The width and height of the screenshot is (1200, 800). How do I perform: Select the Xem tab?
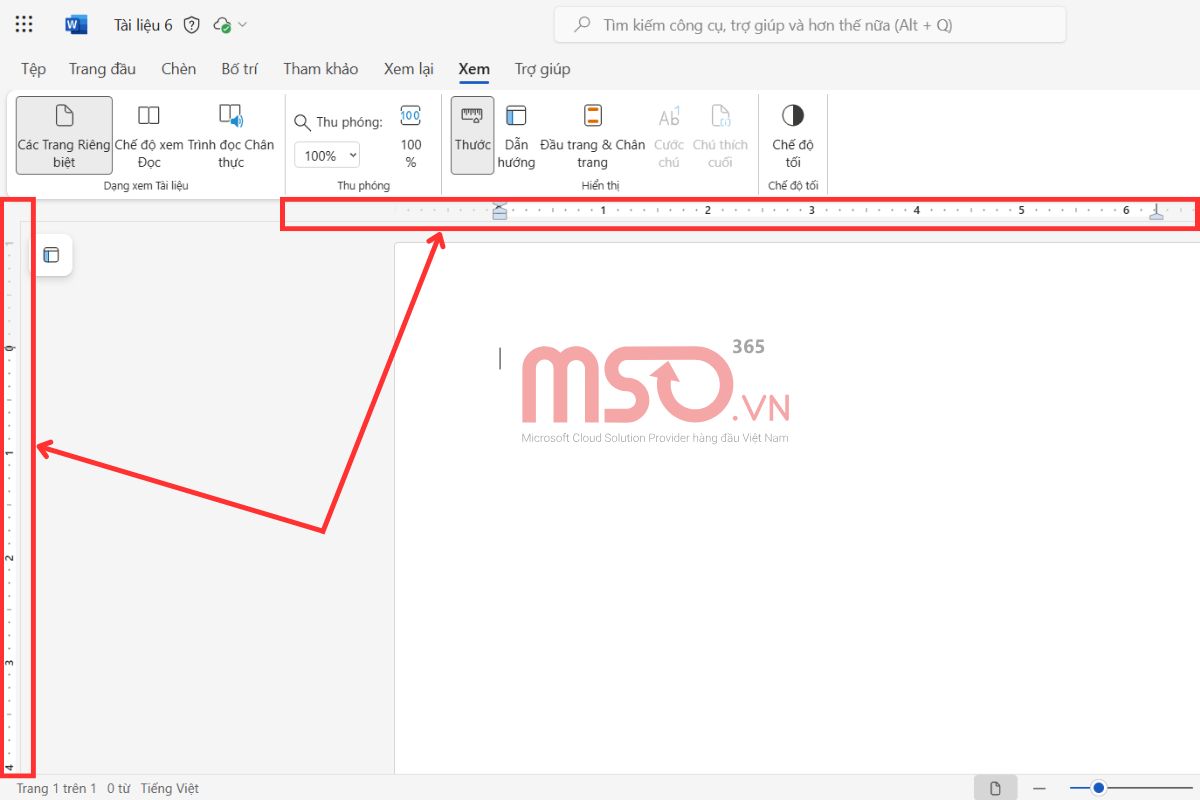point(474,69)
